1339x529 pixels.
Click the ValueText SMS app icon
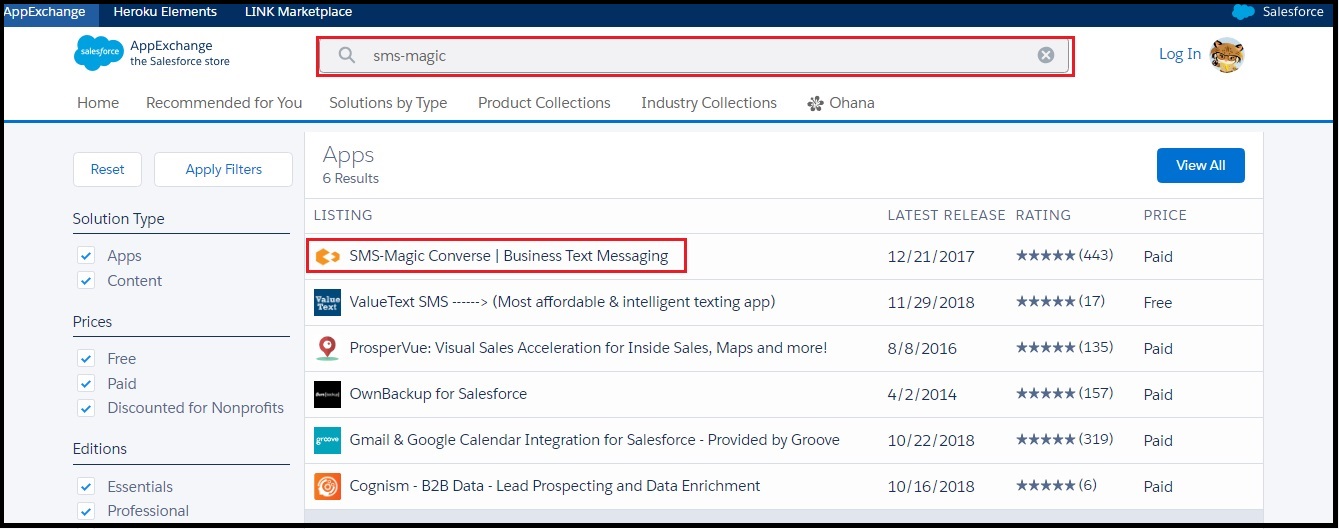(327, 302)
